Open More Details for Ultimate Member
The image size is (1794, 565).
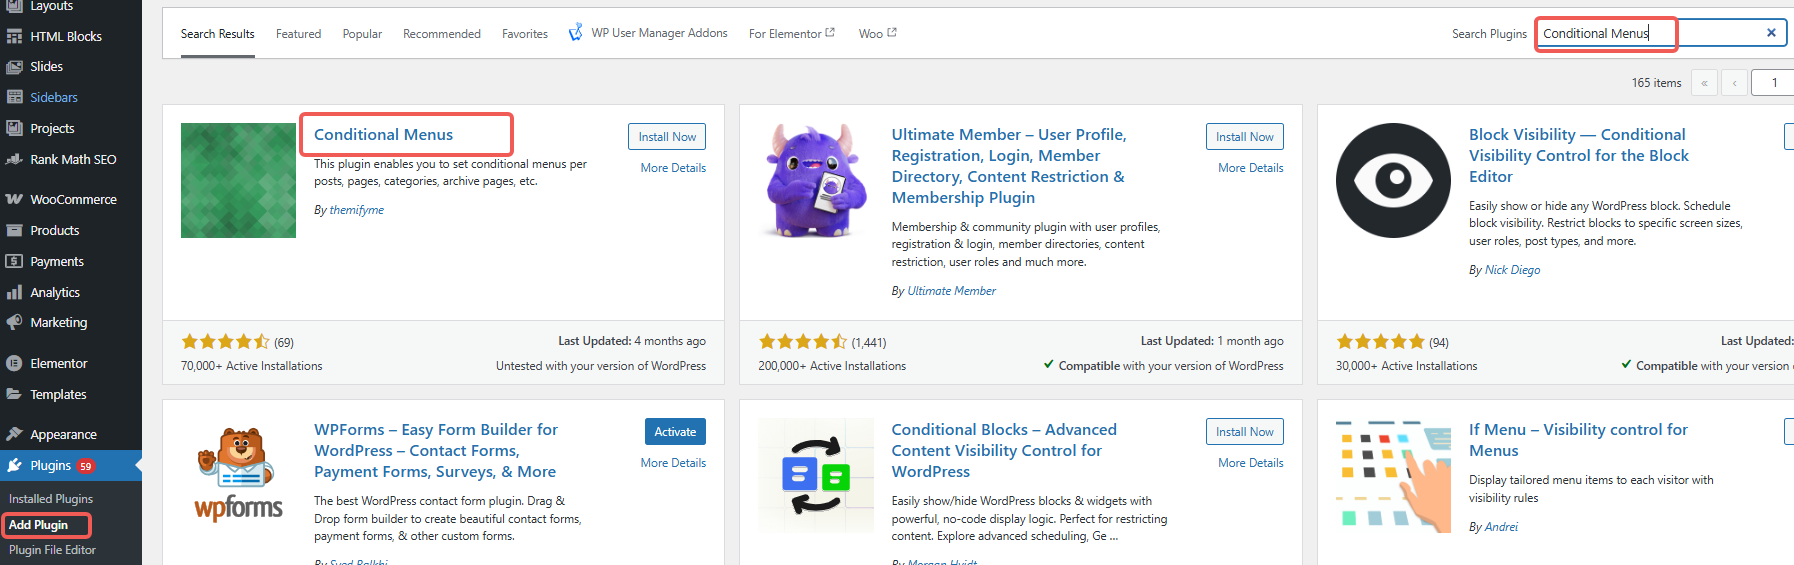pyautogui.click(x=1250, y=168)
